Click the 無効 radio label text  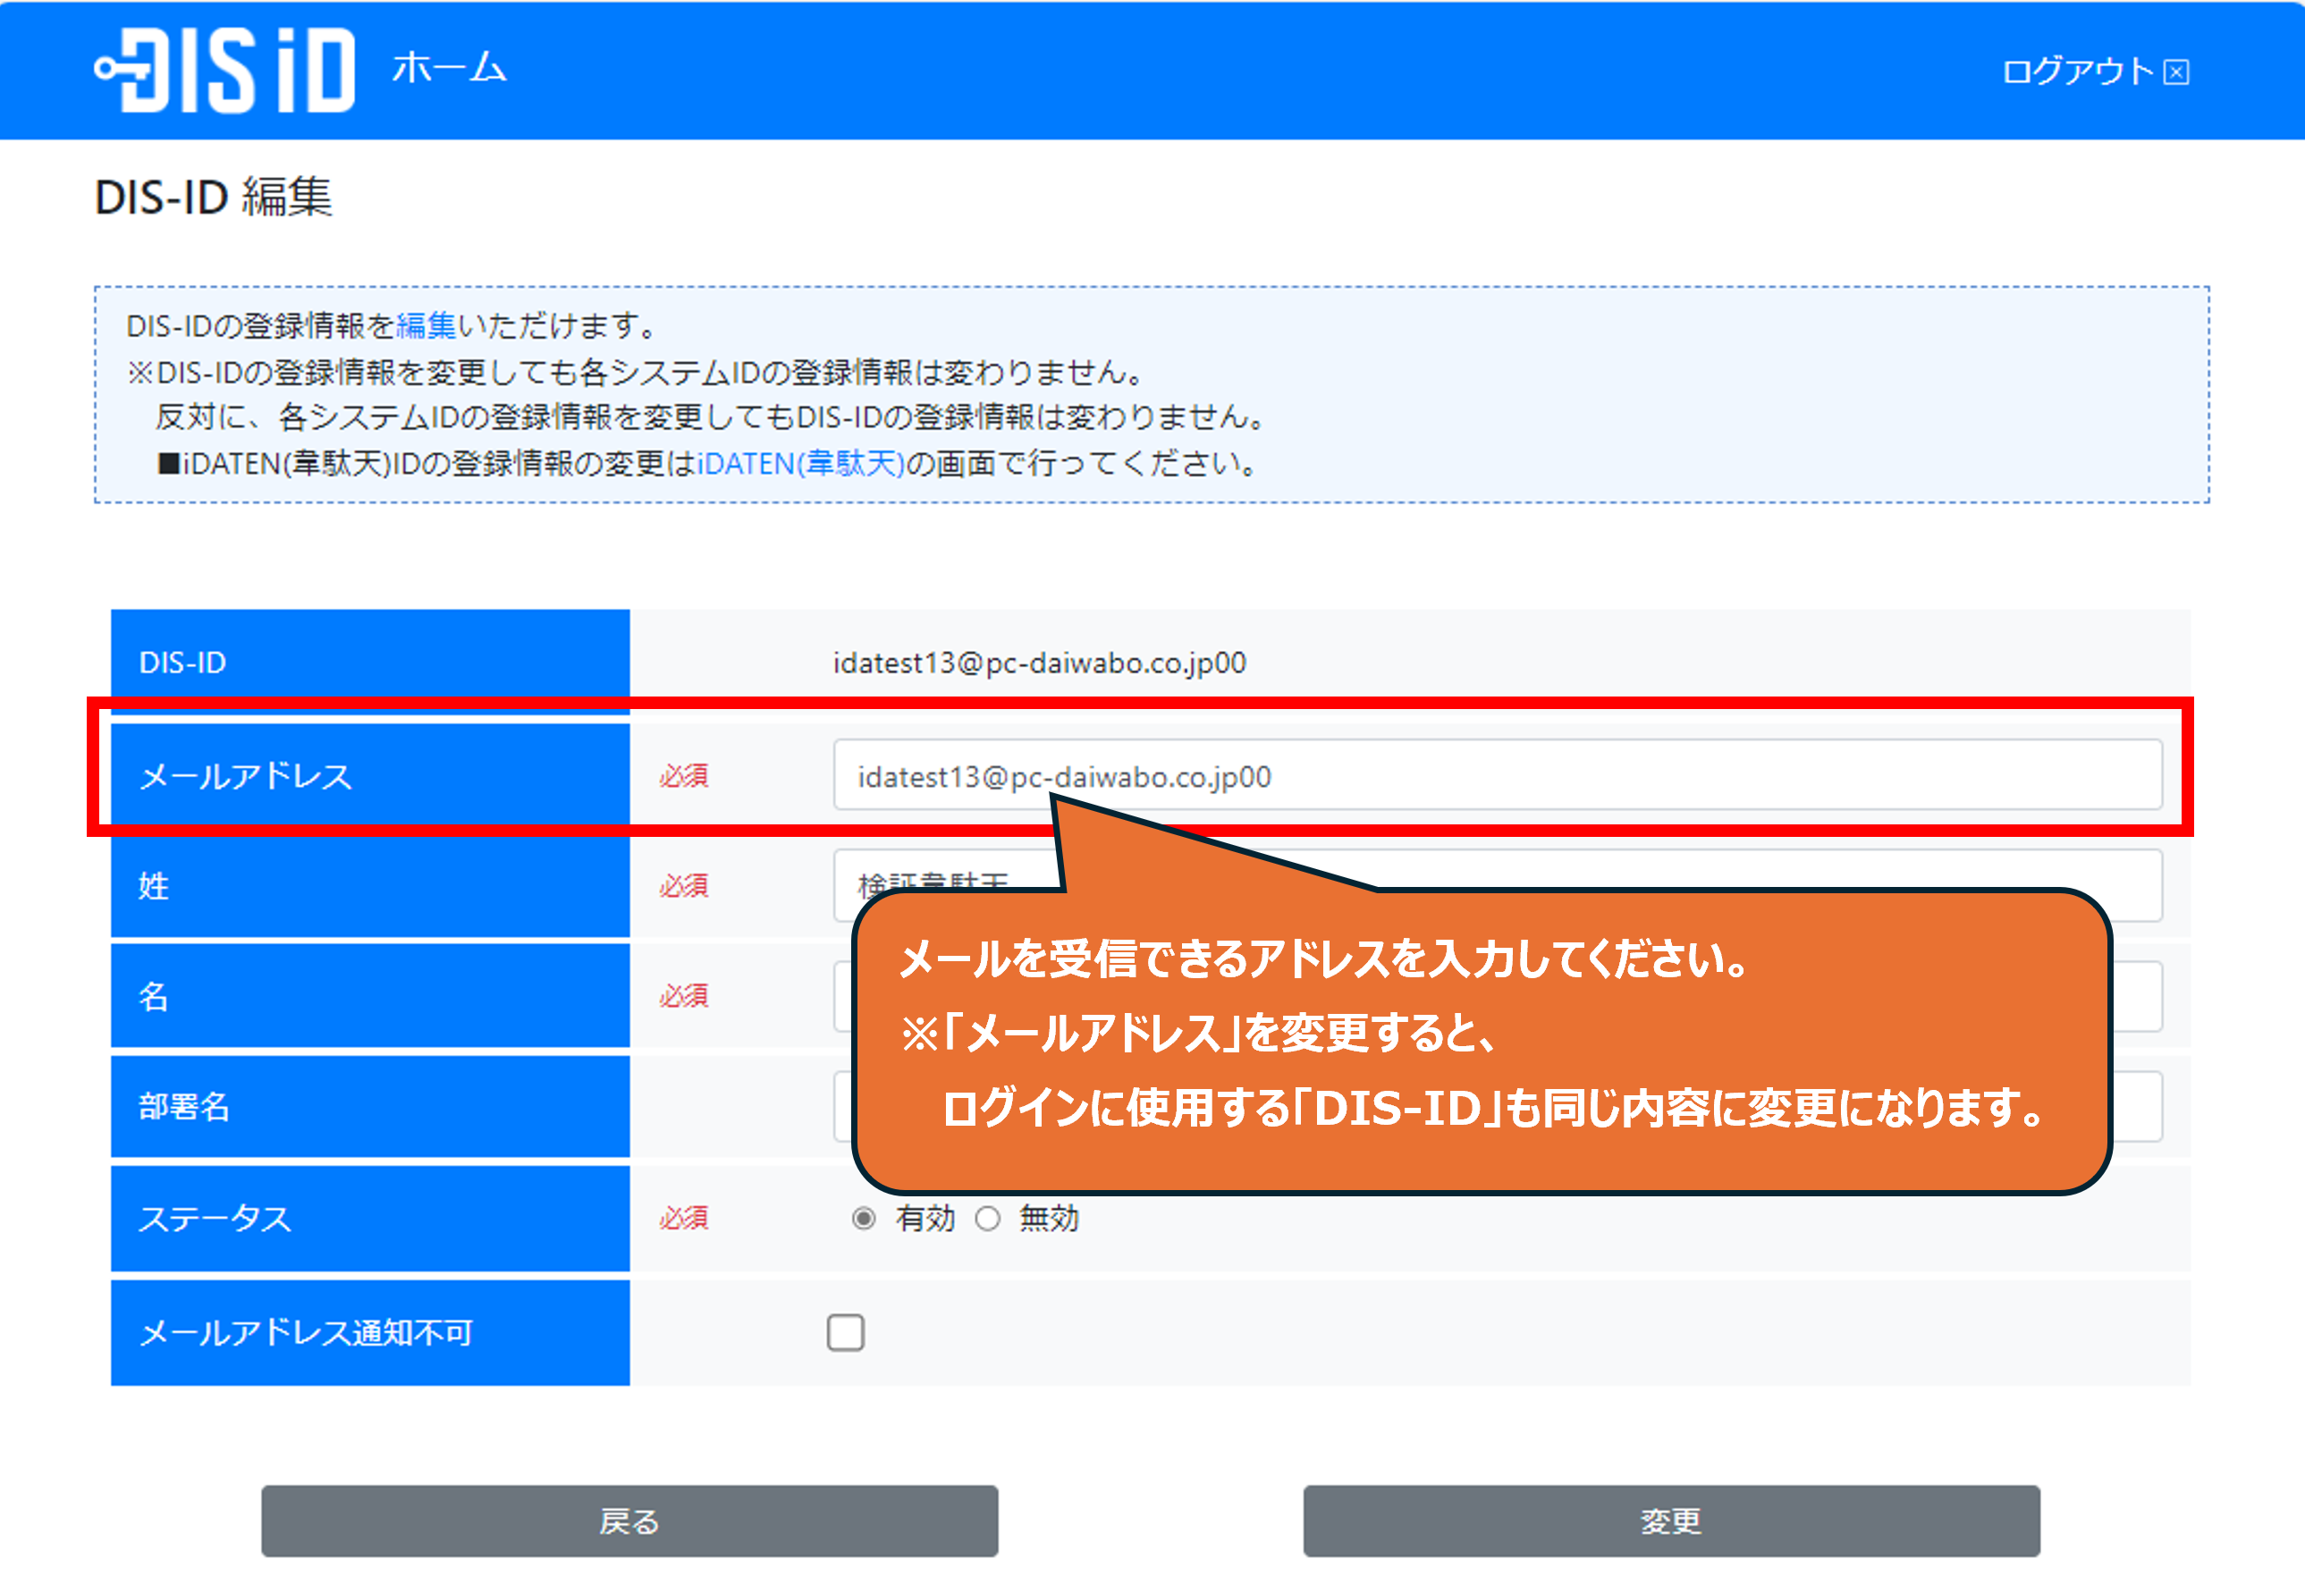tap(1049, 1218)
